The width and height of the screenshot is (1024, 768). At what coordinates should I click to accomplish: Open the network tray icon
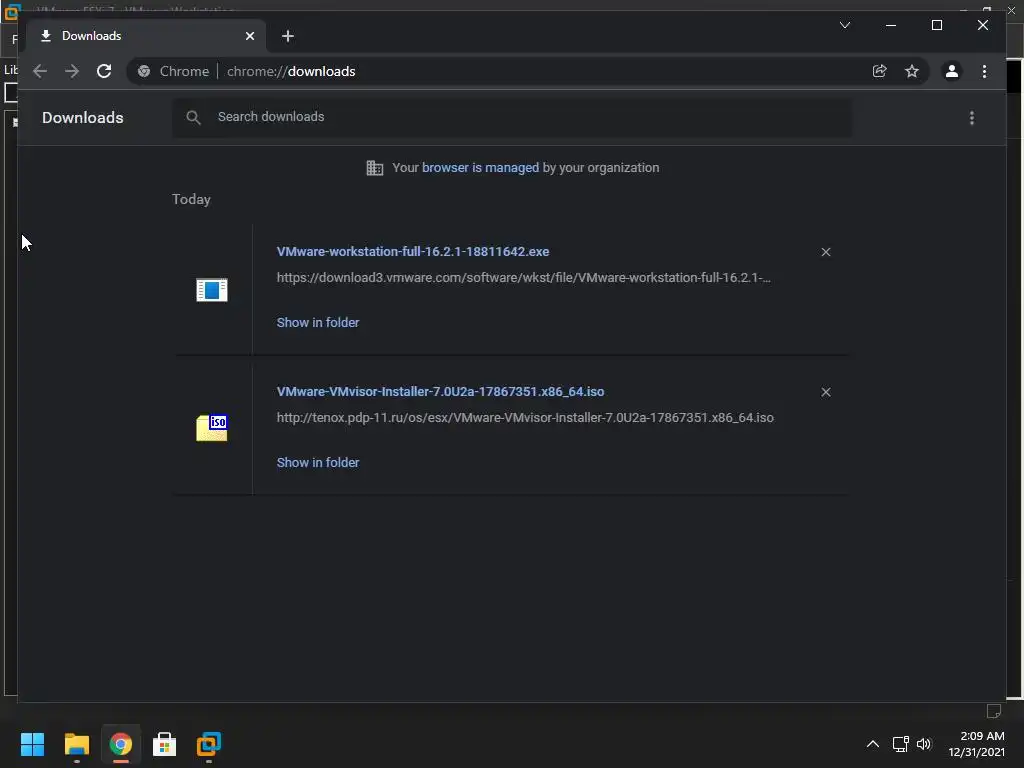[x=901, y=744]
